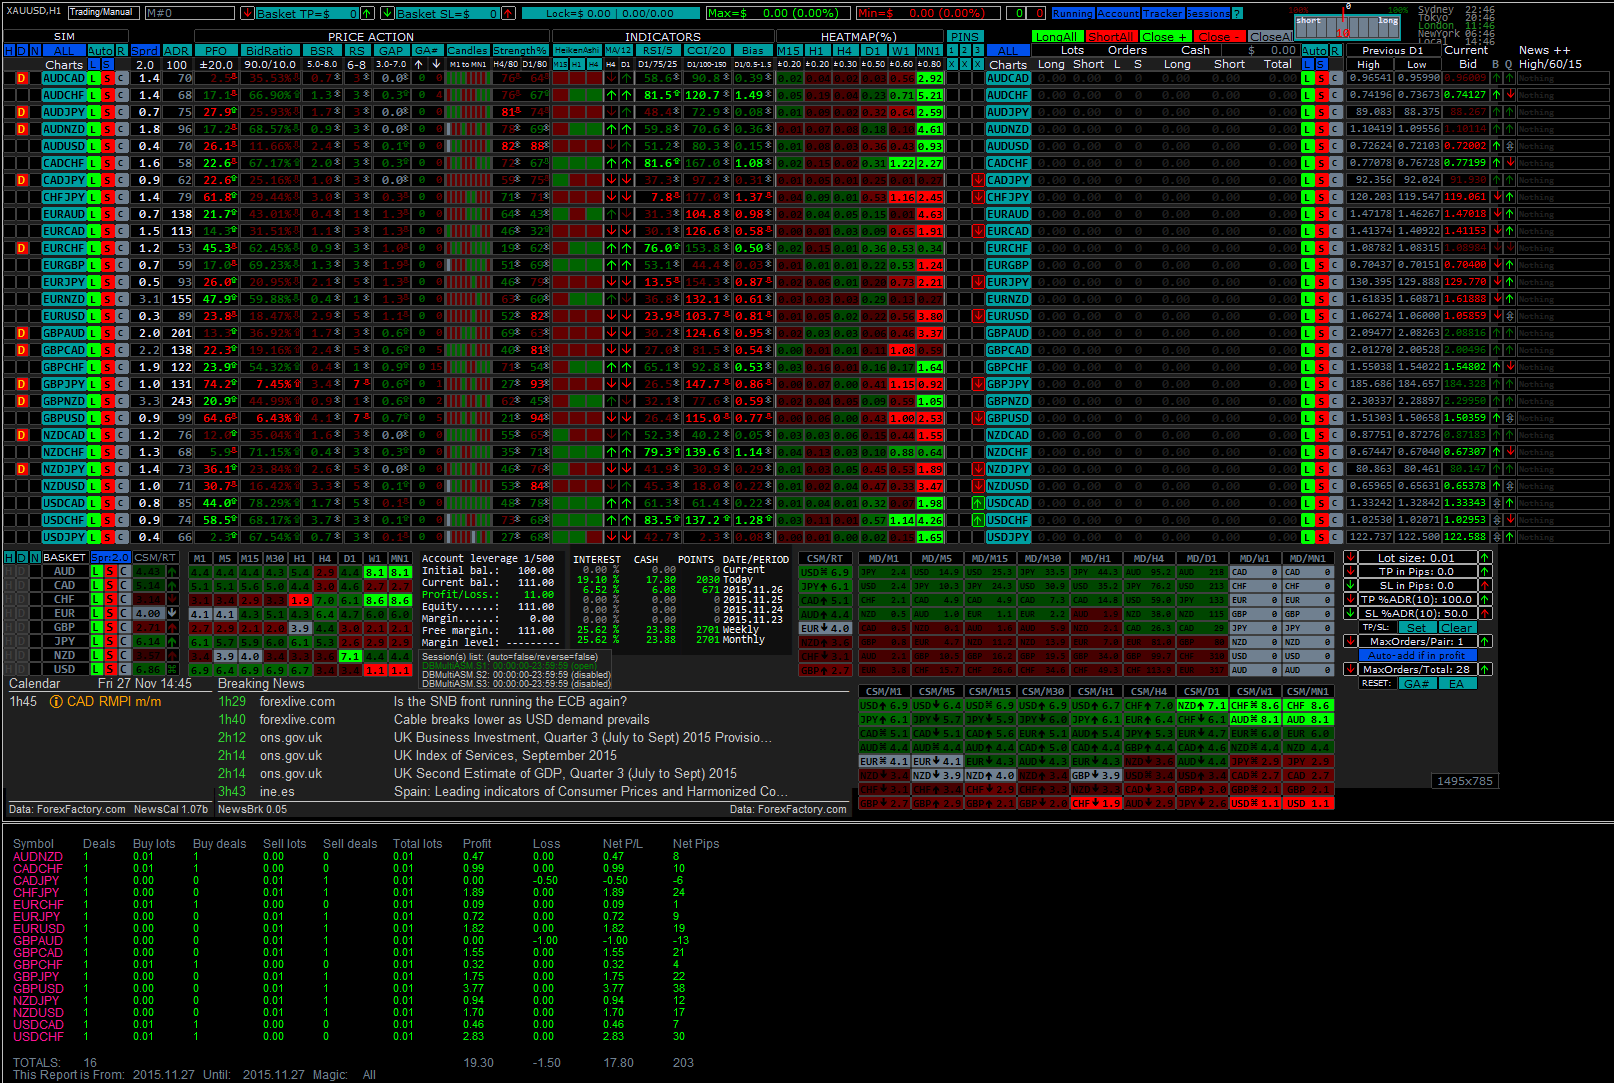Viewport: 1614px width, 1083px height.
Task: Click AUDCAD MN1 heatmap cell 2.92
Action: (930, 78)
